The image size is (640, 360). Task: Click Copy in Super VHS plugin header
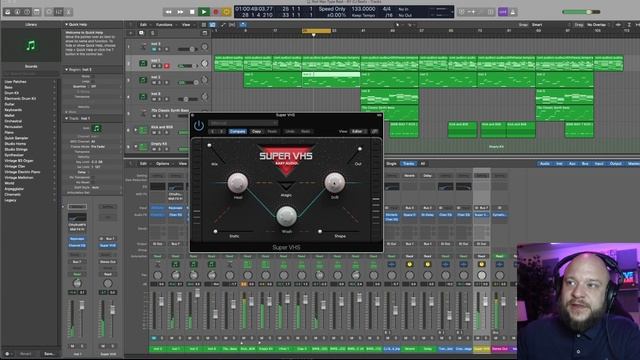point(256,131)
